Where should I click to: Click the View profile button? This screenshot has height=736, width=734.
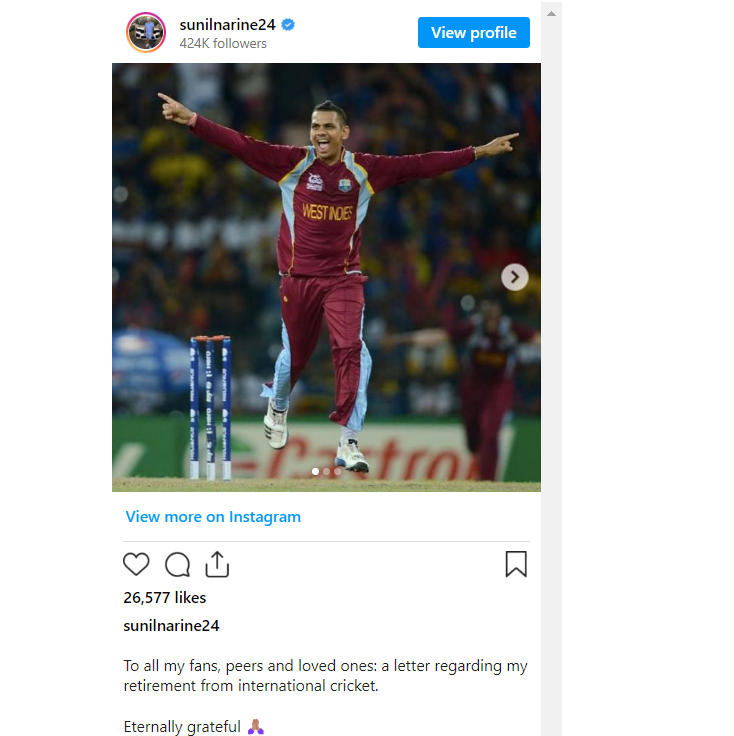pos(474,32)
